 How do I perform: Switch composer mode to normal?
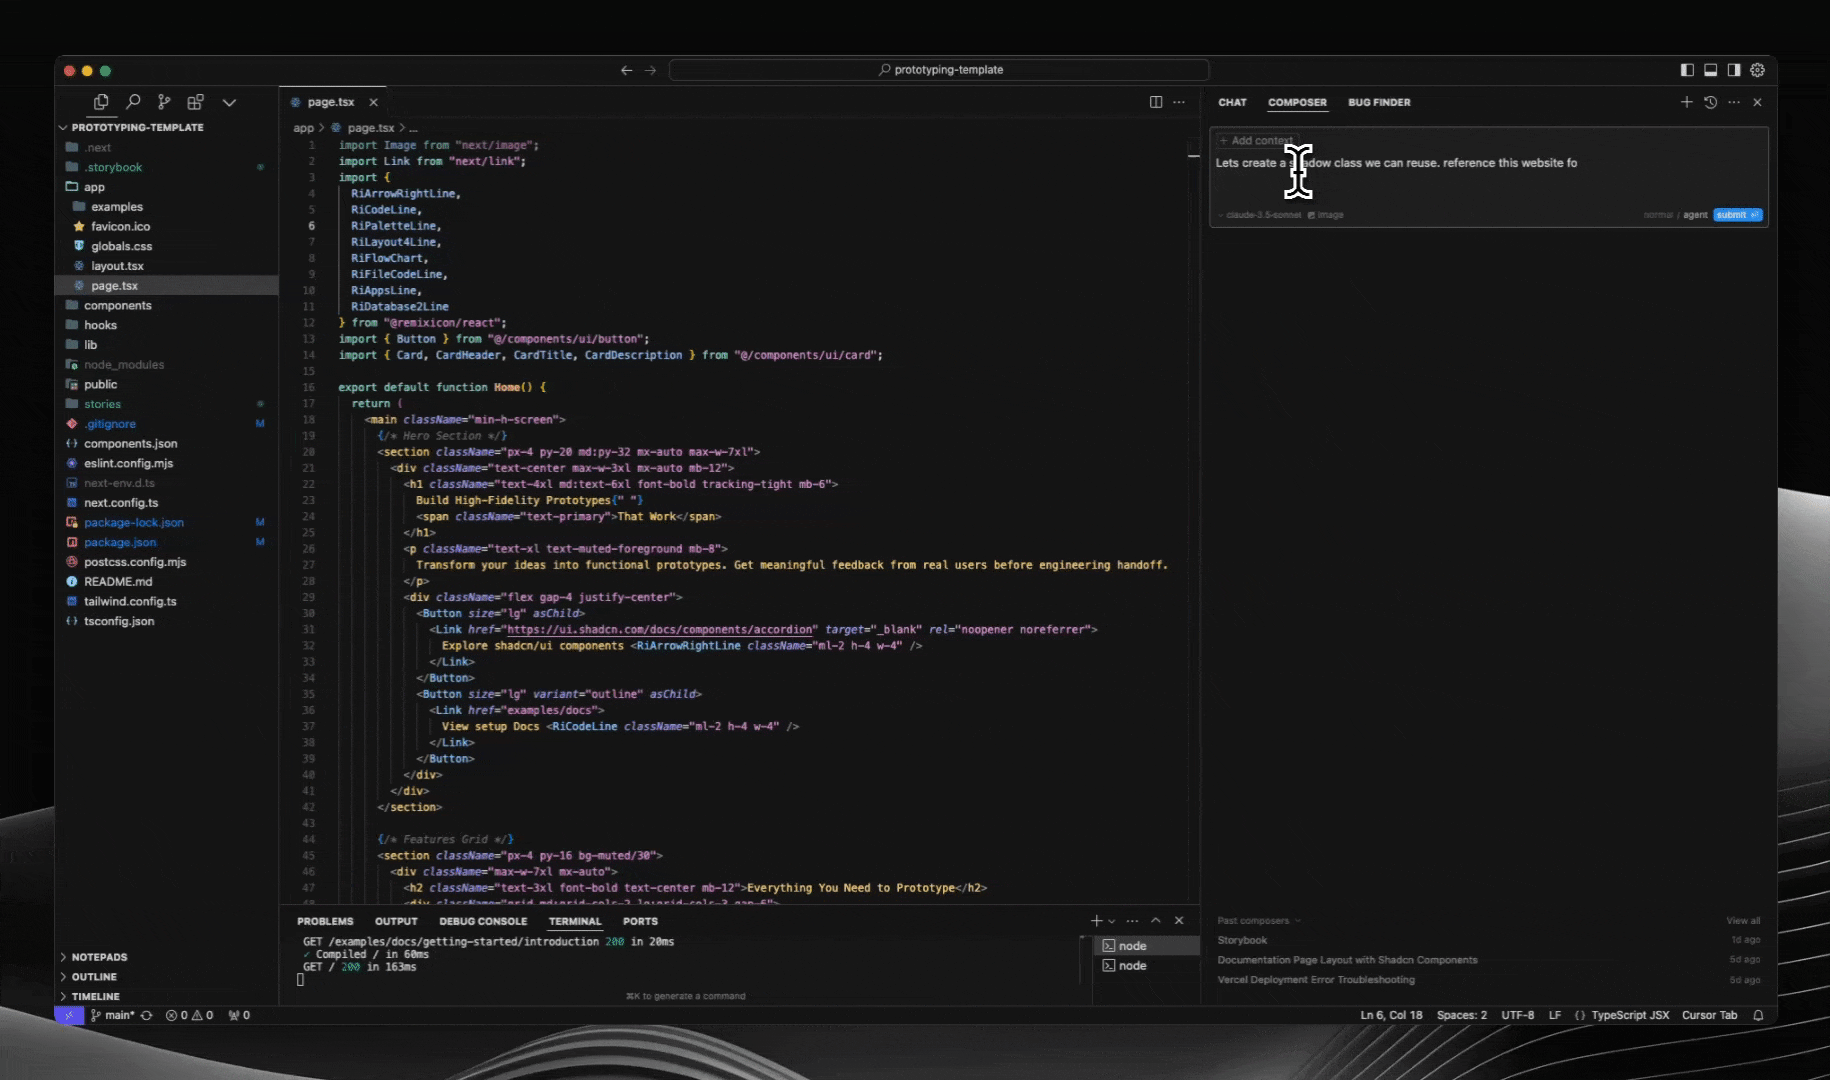(x=1657, y=215)
